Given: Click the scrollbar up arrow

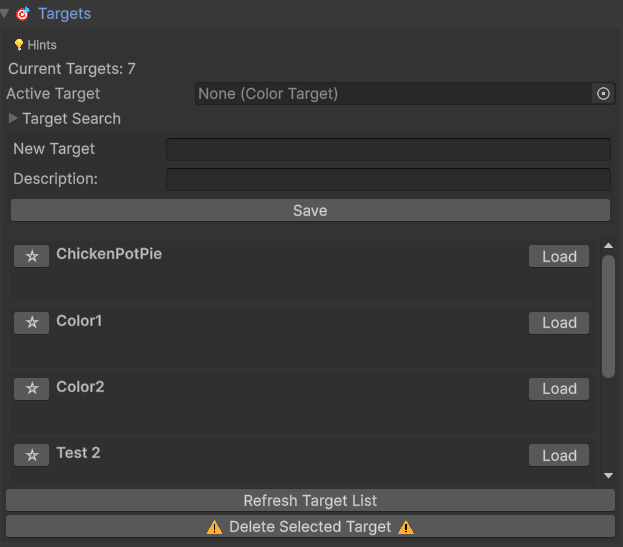Looking at the screenshot, I should tap(608, 245).
